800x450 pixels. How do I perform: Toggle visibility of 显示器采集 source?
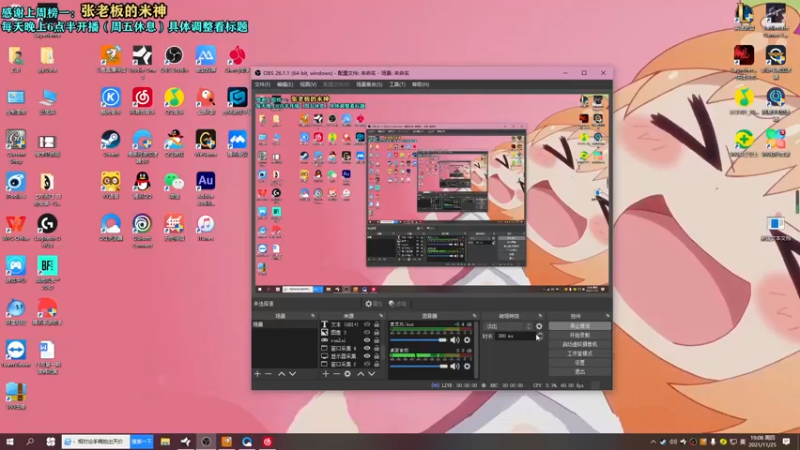367,356
